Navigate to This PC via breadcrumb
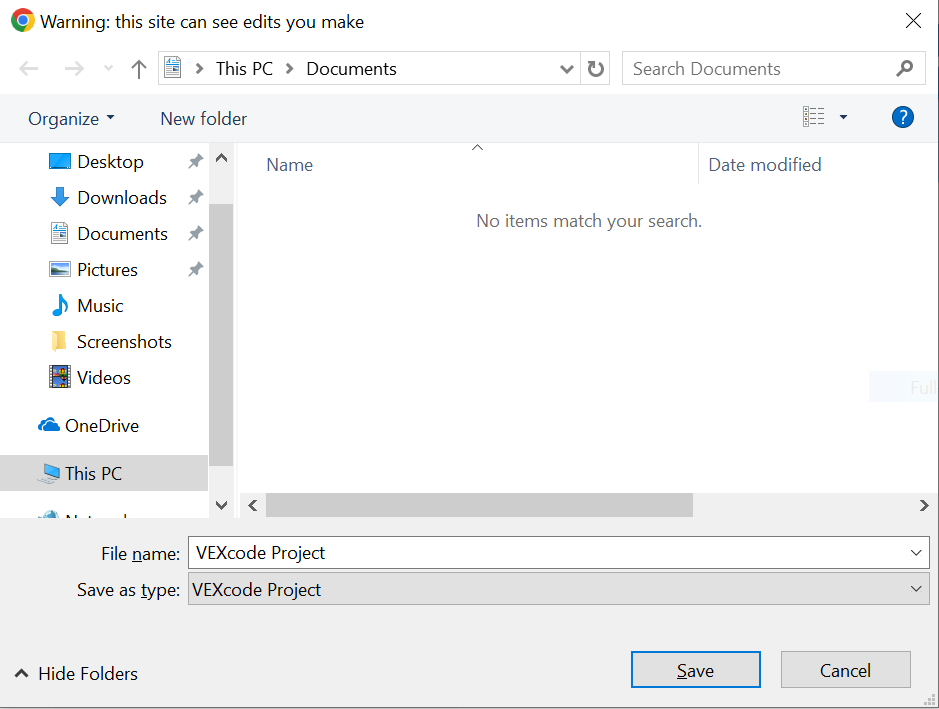This screenshot has width=939, height=709. point(244,68)
